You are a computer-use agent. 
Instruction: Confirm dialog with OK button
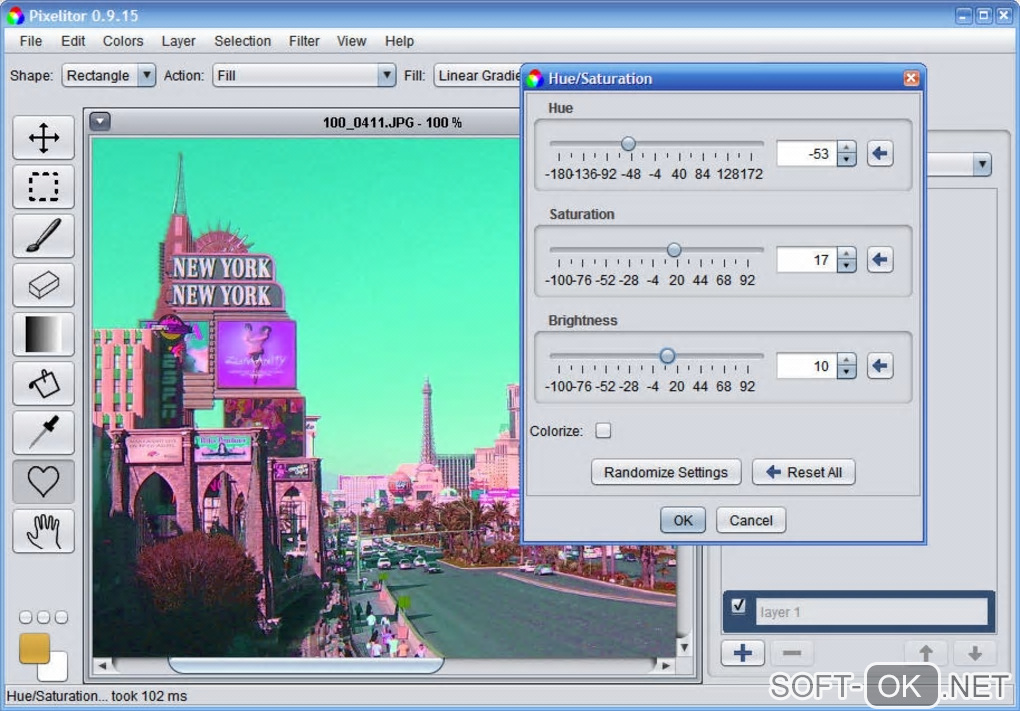(682, 520)
